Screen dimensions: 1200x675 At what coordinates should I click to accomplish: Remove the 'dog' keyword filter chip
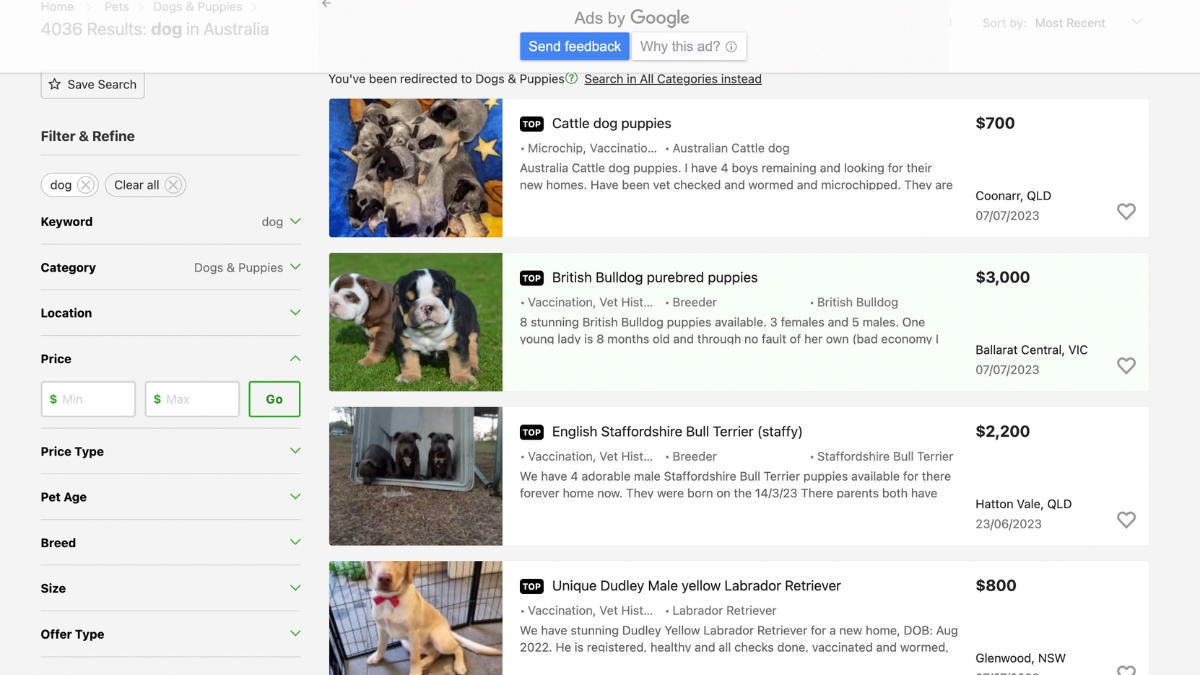pos(86,185)
